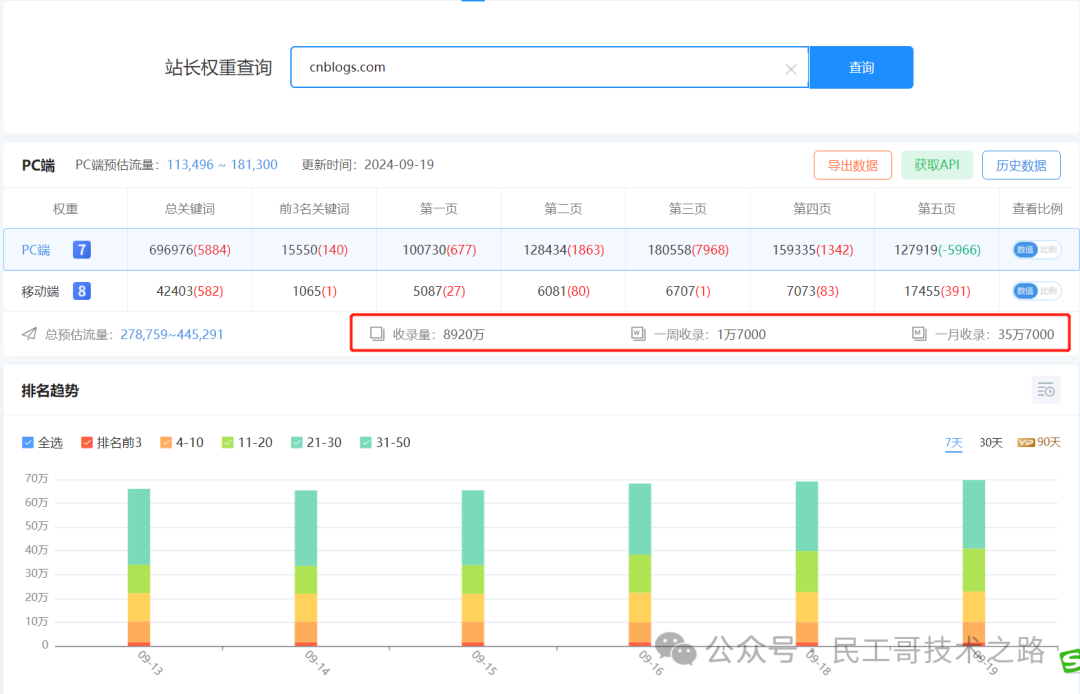
Task: Toggle the 4-10 legend checkbox
Action: (165, 443)
